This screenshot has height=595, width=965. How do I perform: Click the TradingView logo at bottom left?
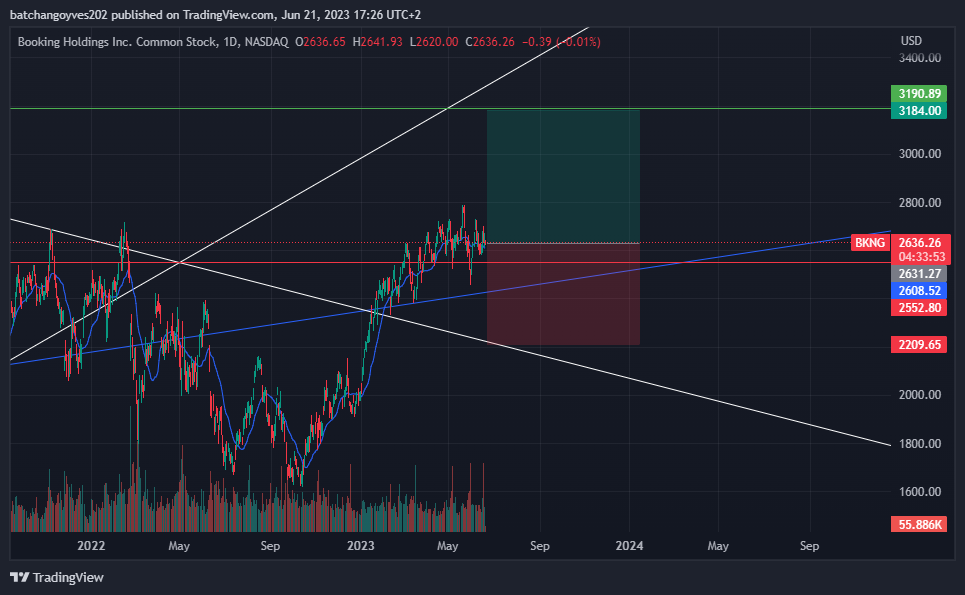click(x=57, y=577)
